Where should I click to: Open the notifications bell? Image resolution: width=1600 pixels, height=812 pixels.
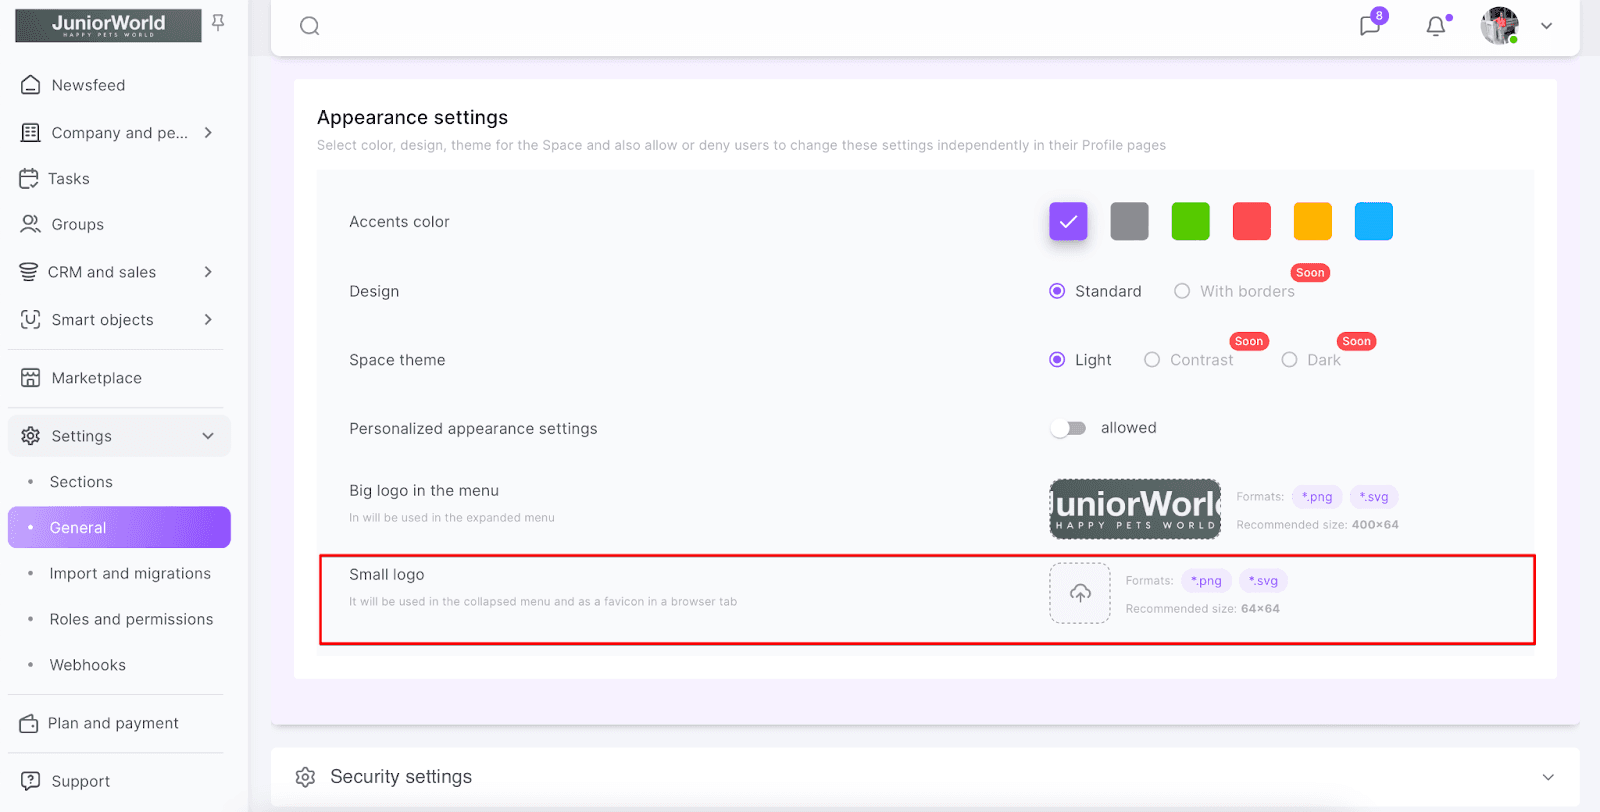(x=1436, y=27)
